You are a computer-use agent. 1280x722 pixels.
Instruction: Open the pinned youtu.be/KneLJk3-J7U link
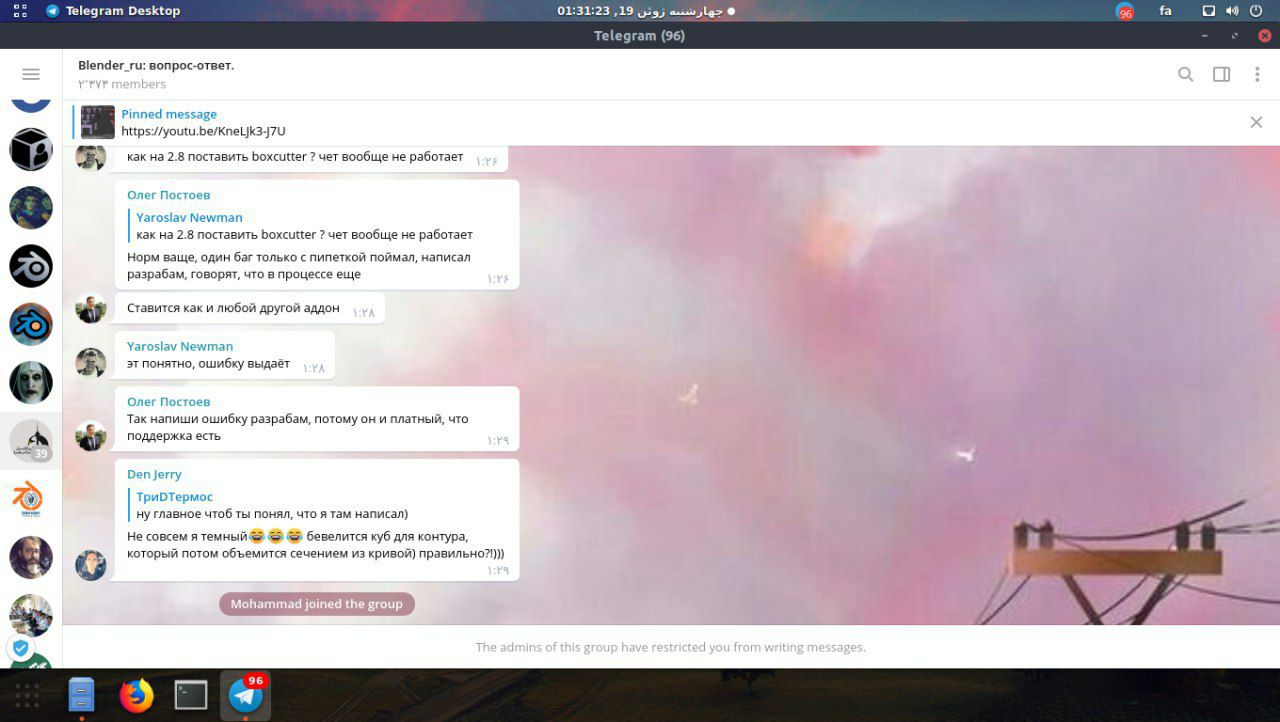pyautogui.click(x=203, y=131)
